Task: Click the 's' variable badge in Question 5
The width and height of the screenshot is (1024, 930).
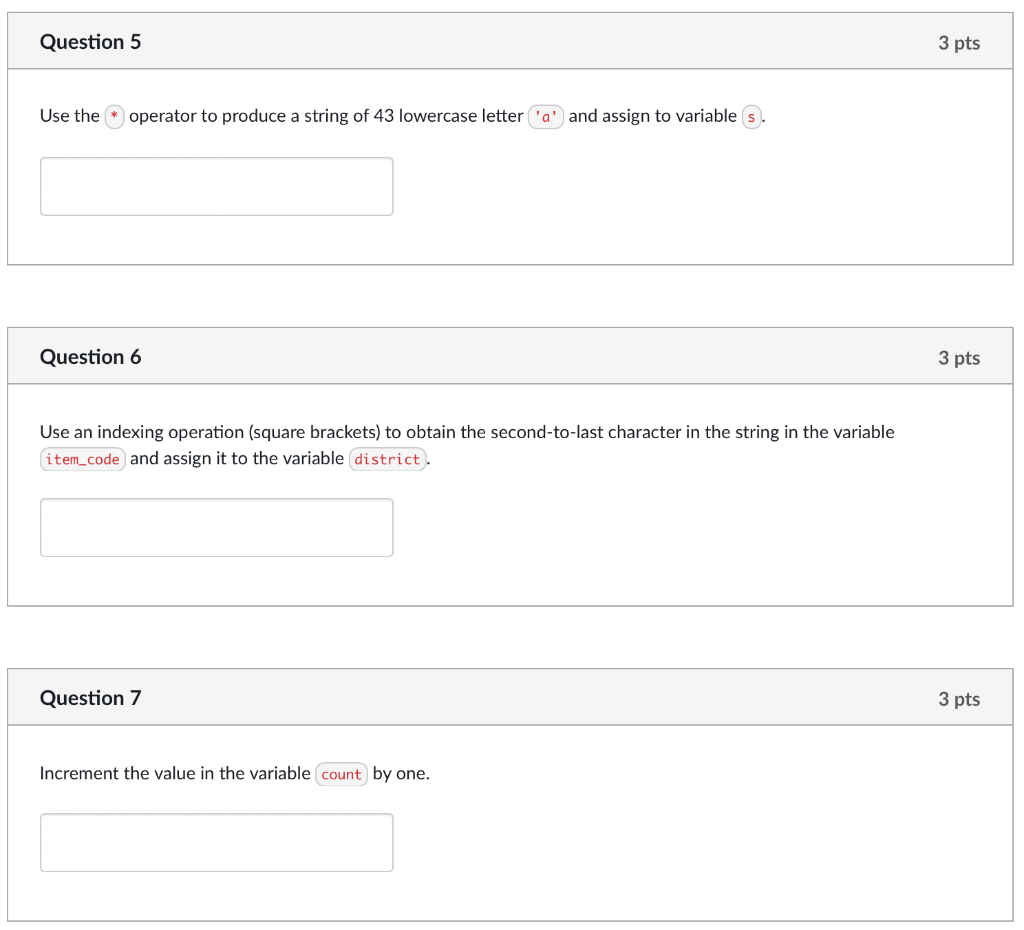Action: [x=750, y=116]
